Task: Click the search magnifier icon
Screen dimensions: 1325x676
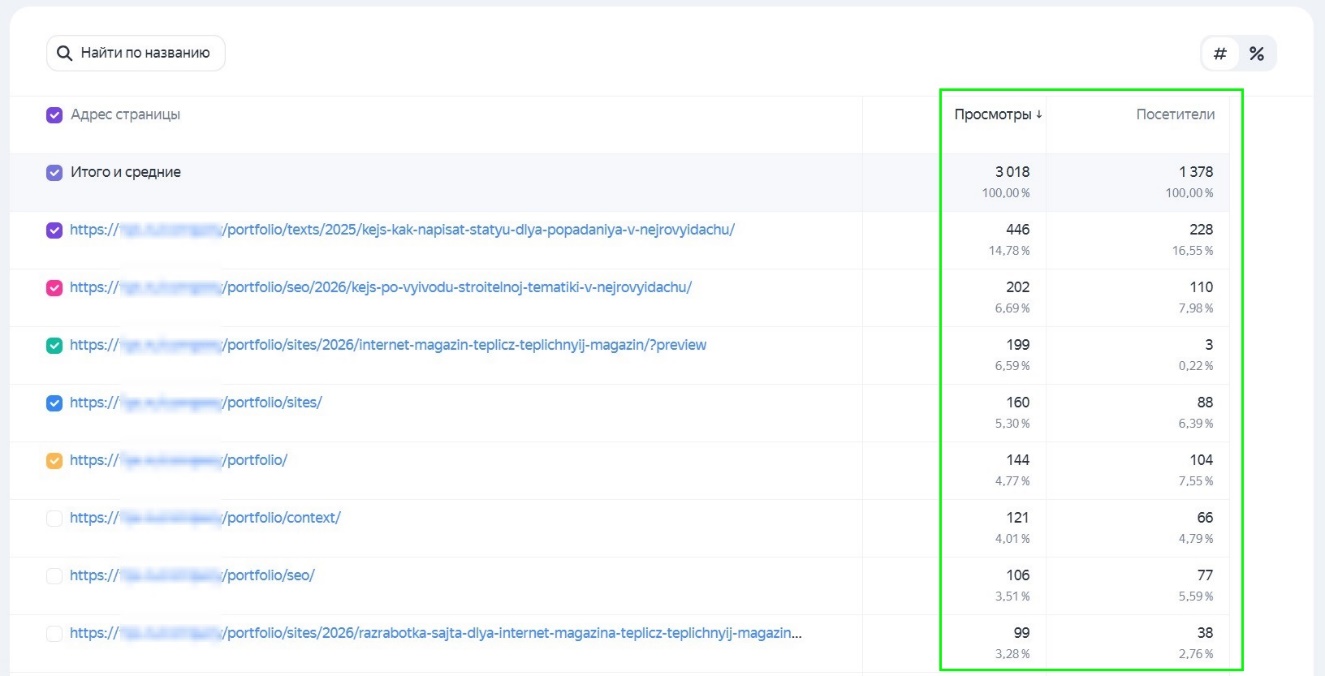Action: tap(64, 53)
